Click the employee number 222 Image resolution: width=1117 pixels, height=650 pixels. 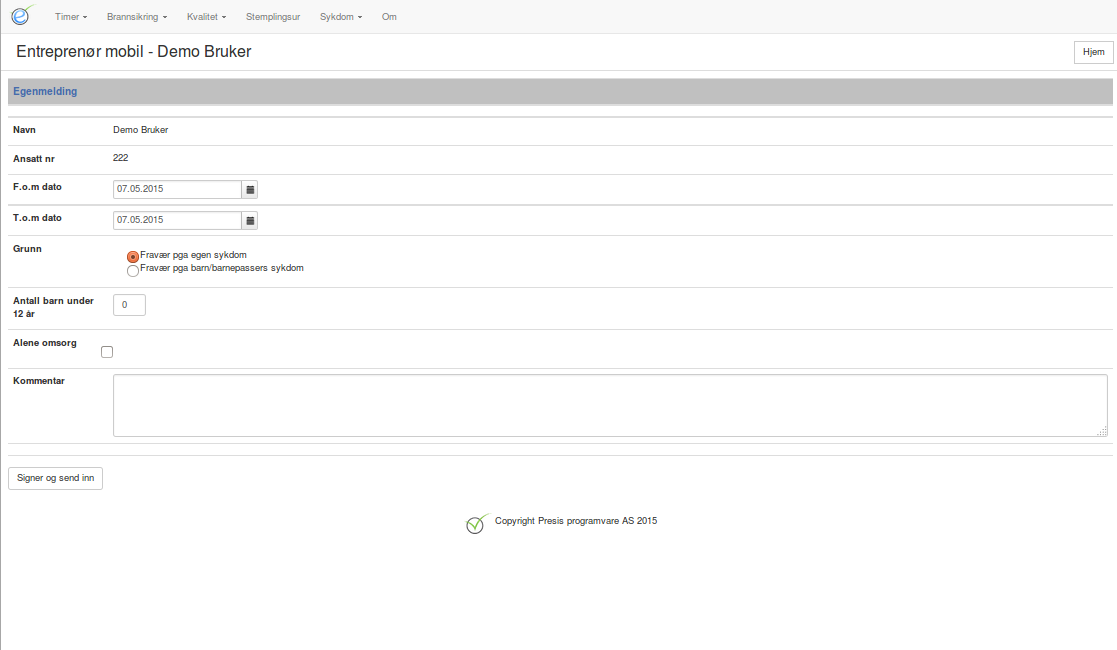click(120, 158)
